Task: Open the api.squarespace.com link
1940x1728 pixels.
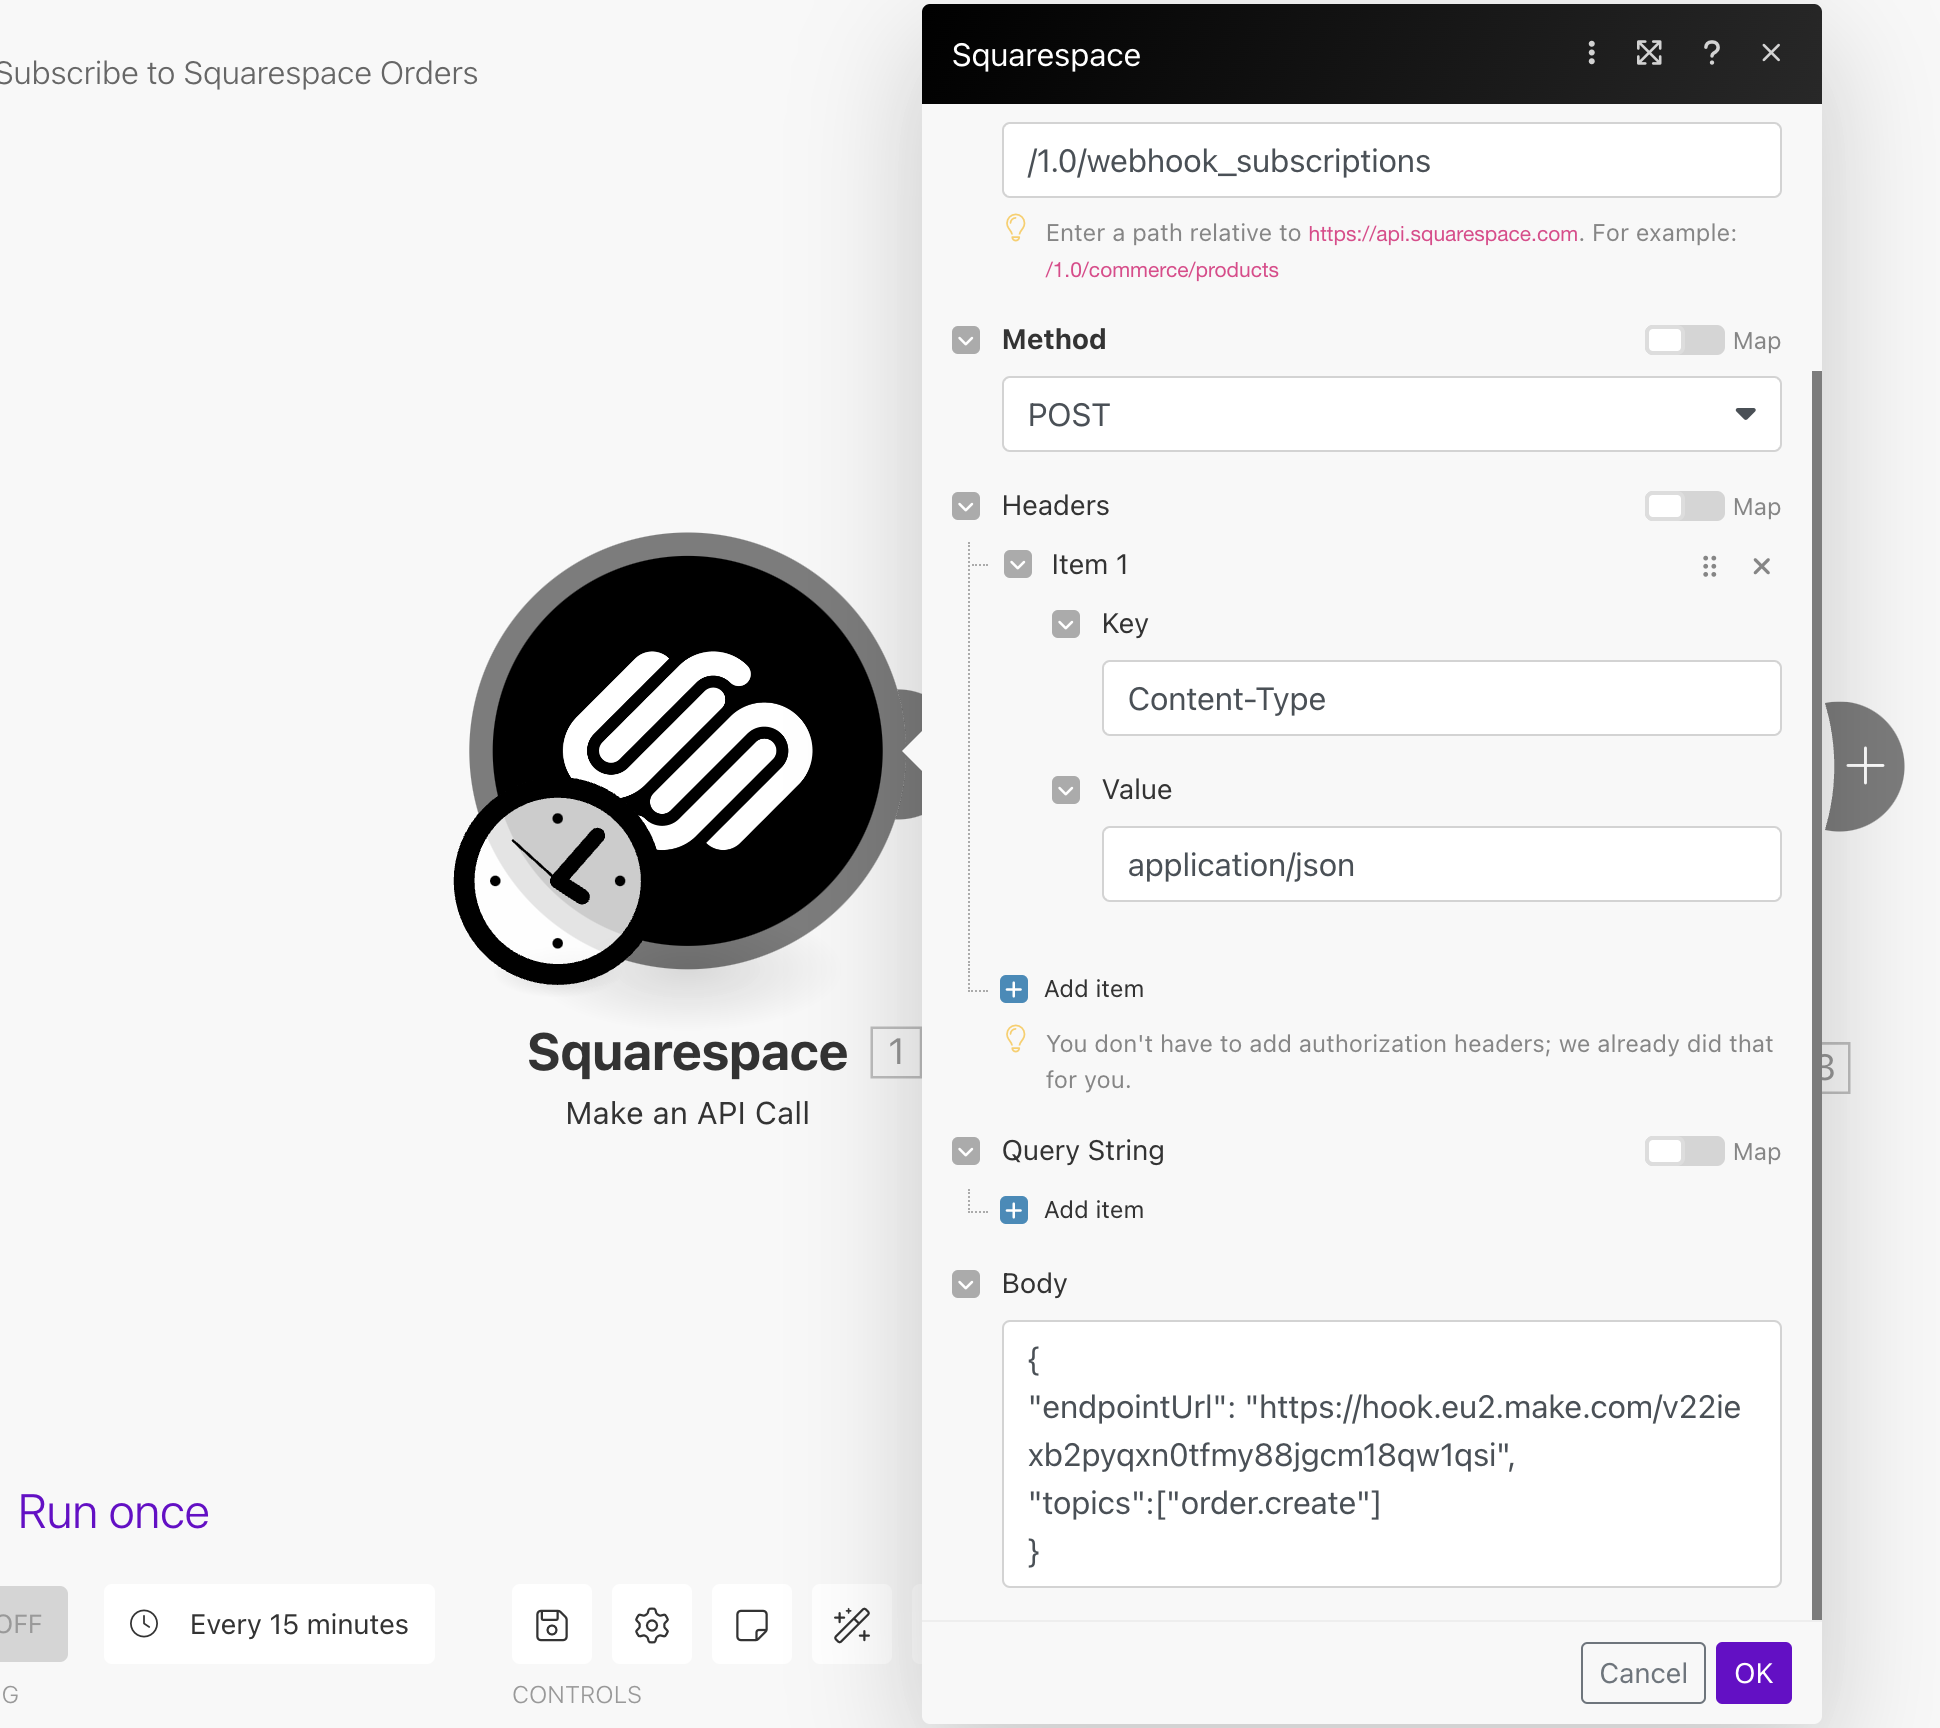Action: pos(1444,234)
